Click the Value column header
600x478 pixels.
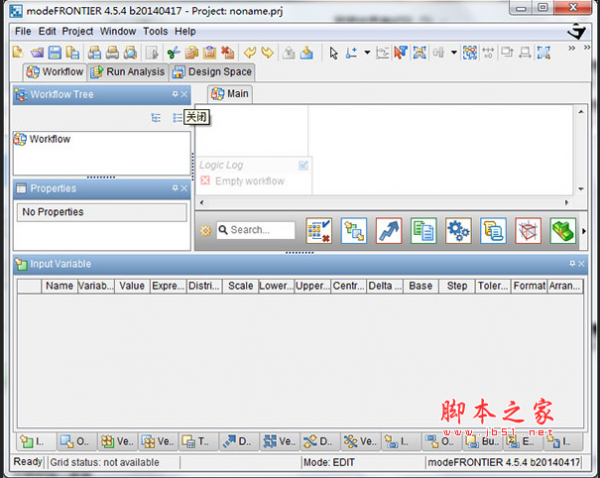[x=132, y=286]
